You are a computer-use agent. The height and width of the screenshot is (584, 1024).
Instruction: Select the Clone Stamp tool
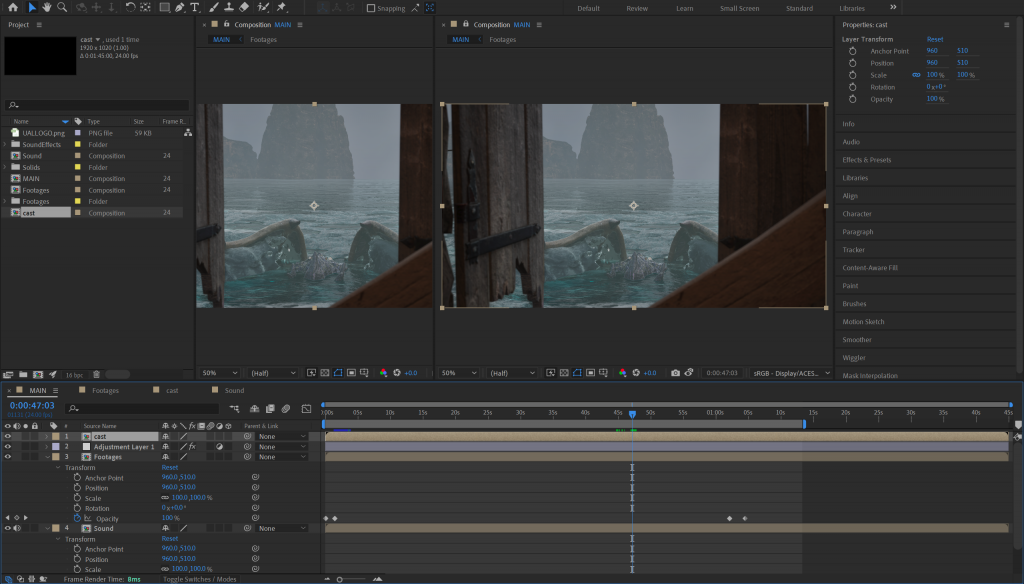(229, 7)
